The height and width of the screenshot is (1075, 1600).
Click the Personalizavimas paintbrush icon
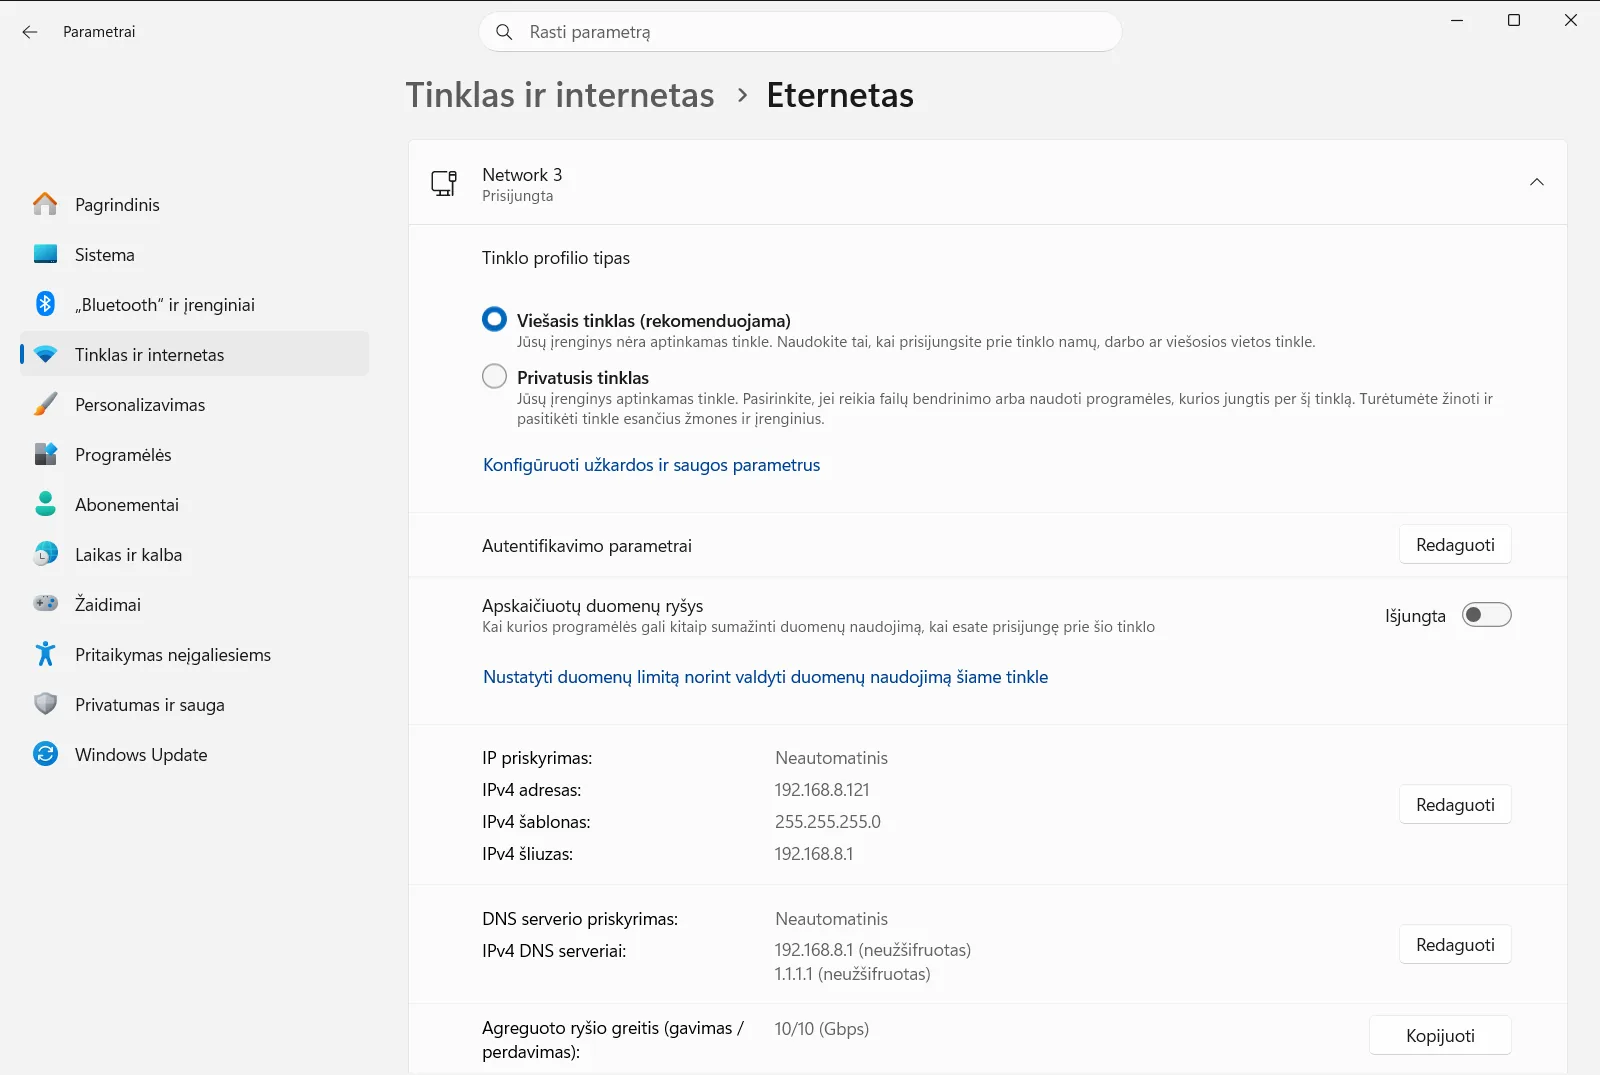point(45,404)
